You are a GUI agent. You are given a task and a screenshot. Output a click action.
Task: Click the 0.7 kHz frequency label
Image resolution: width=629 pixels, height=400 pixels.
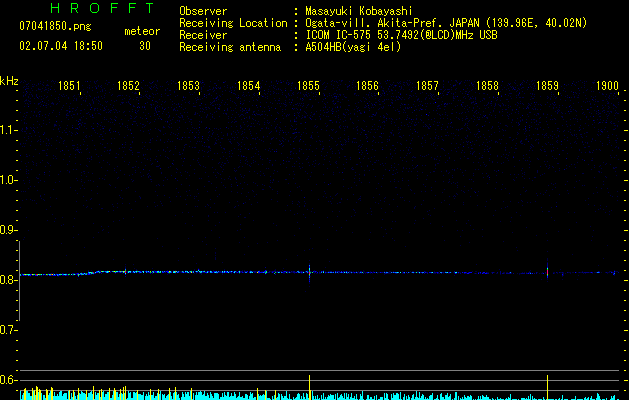point(7,330)
